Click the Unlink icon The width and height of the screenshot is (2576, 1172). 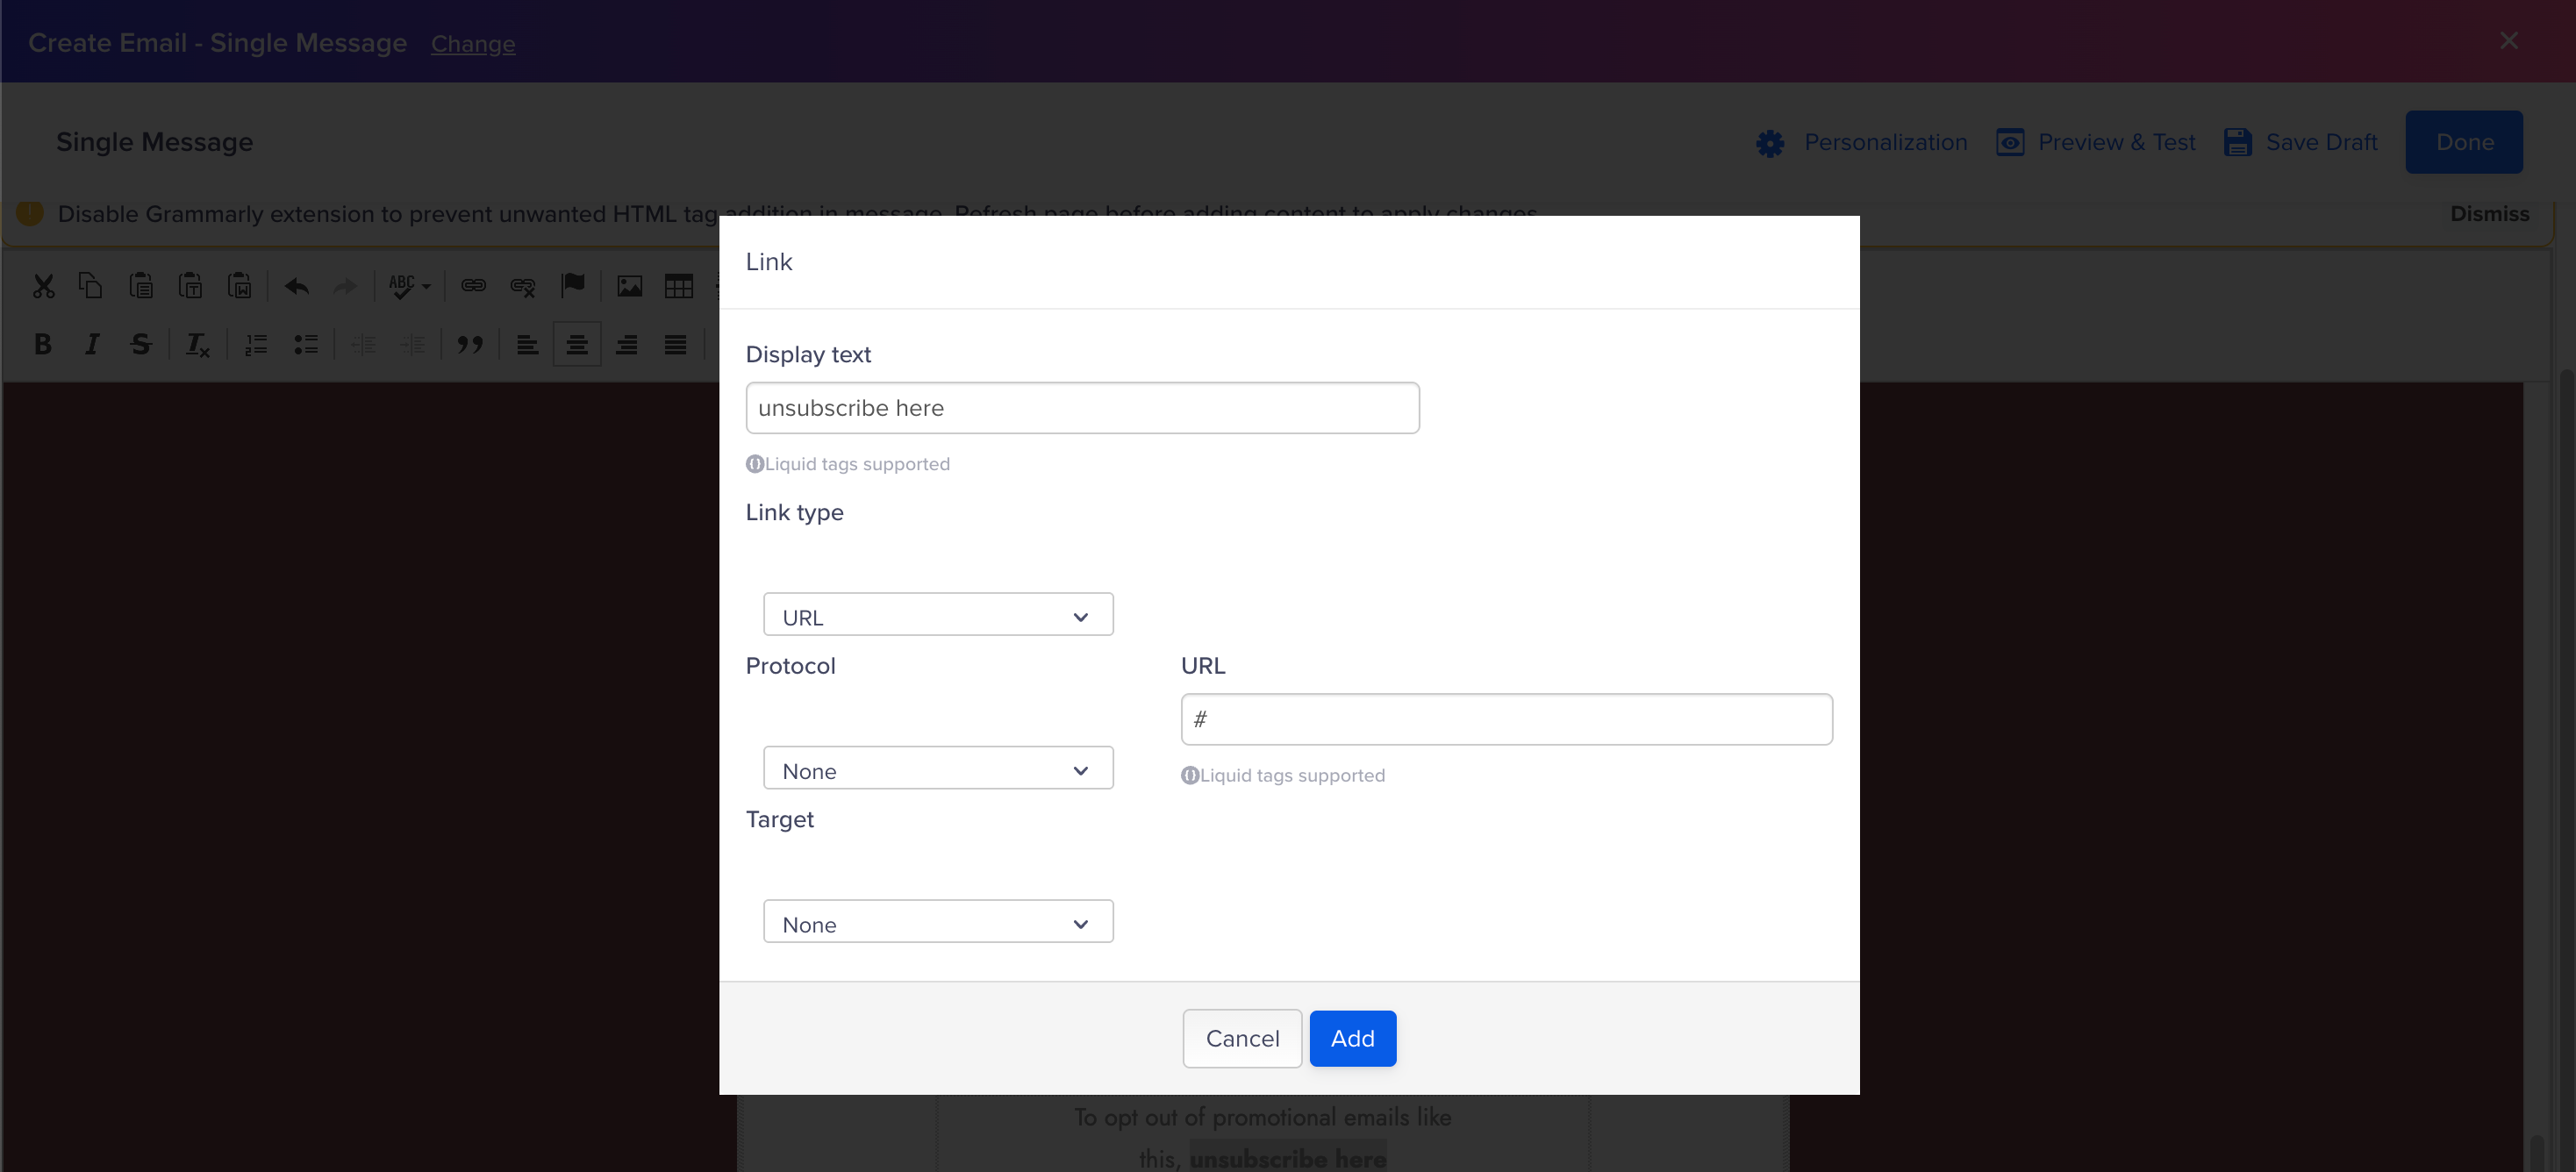[522, 286]
